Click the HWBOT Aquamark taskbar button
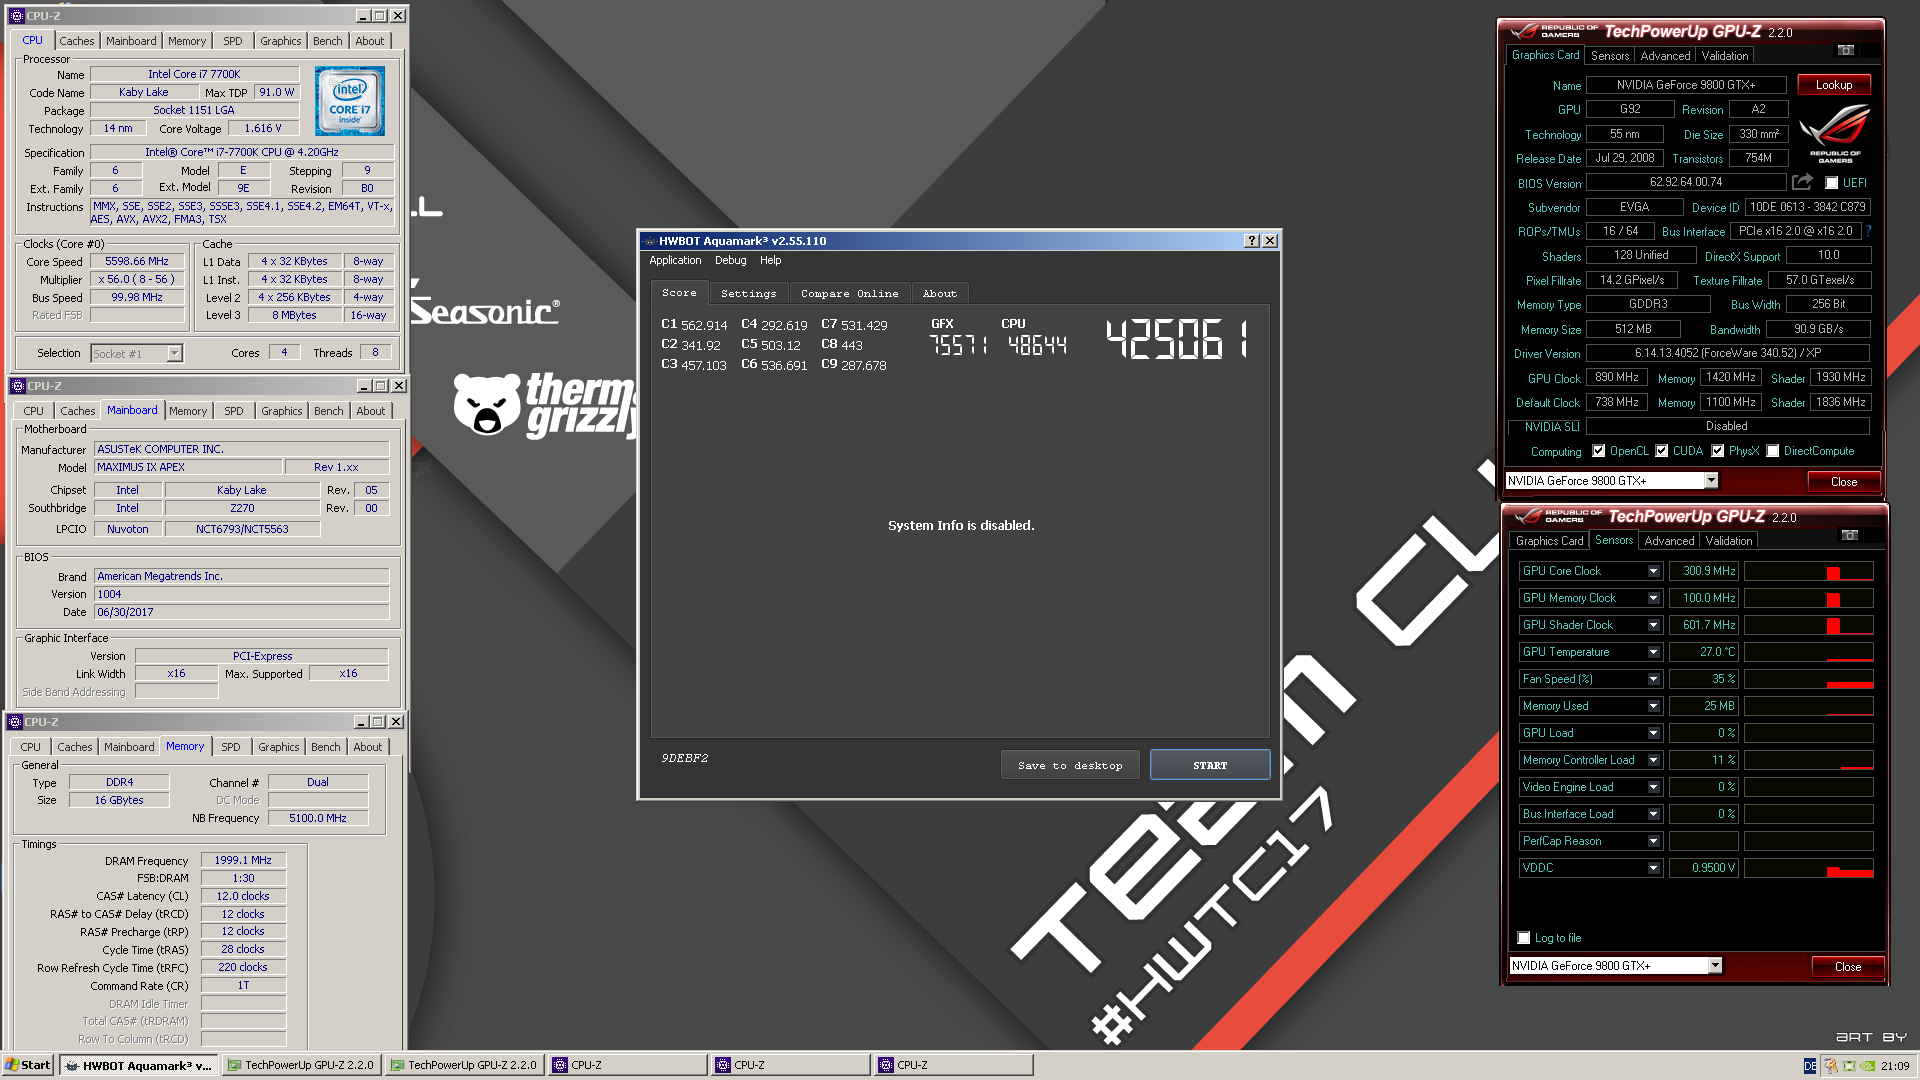Screen dimensions: 1920x1080 tap(138, 1065)
